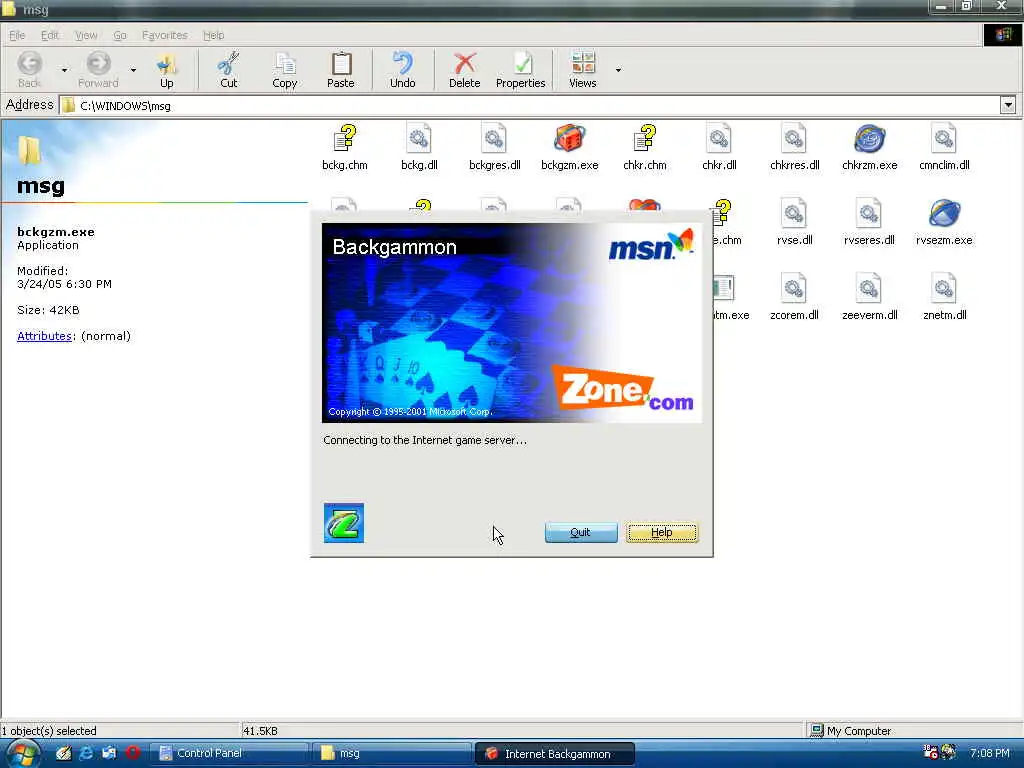Open the Help menu
The width and height of the screenshot is (1024, 768).
pyautogui.click(x=213, y=35)
